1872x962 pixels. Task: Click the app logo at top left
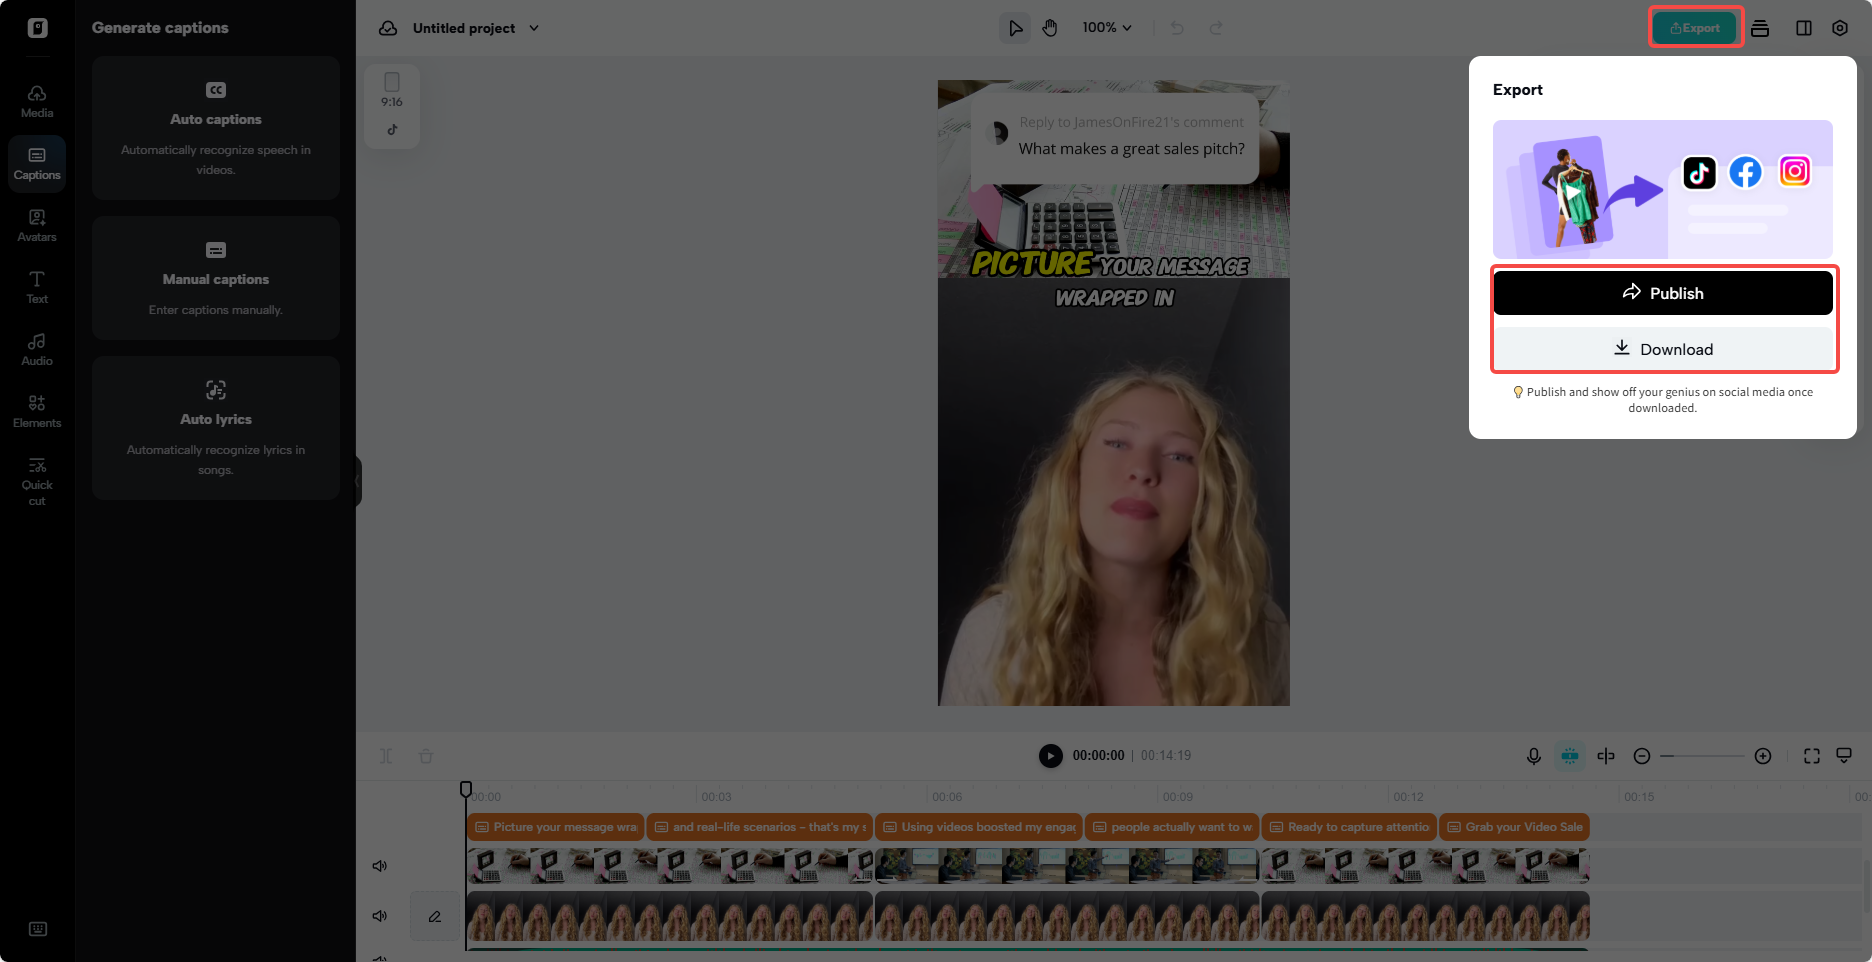[x=37, y=28]
